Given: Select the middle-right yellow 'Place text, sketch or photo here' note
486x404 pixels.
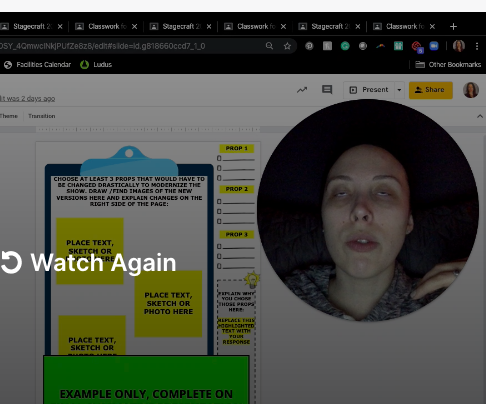Looking at the screenshot, I should click(x=168, y=303).
